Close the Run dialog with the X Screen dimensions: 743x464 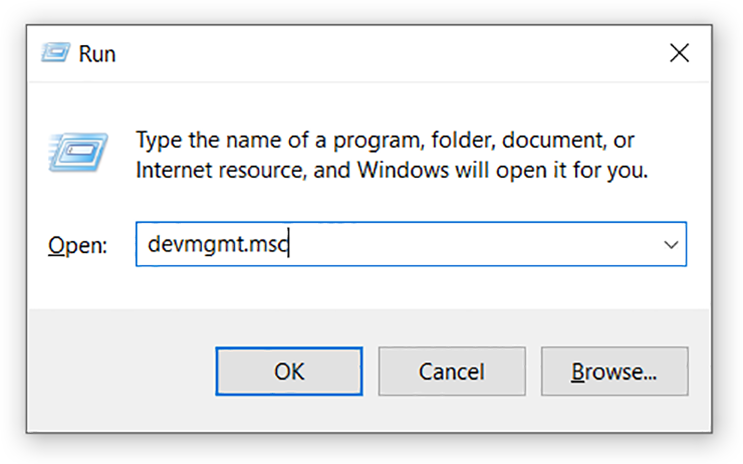pos(679,53)
